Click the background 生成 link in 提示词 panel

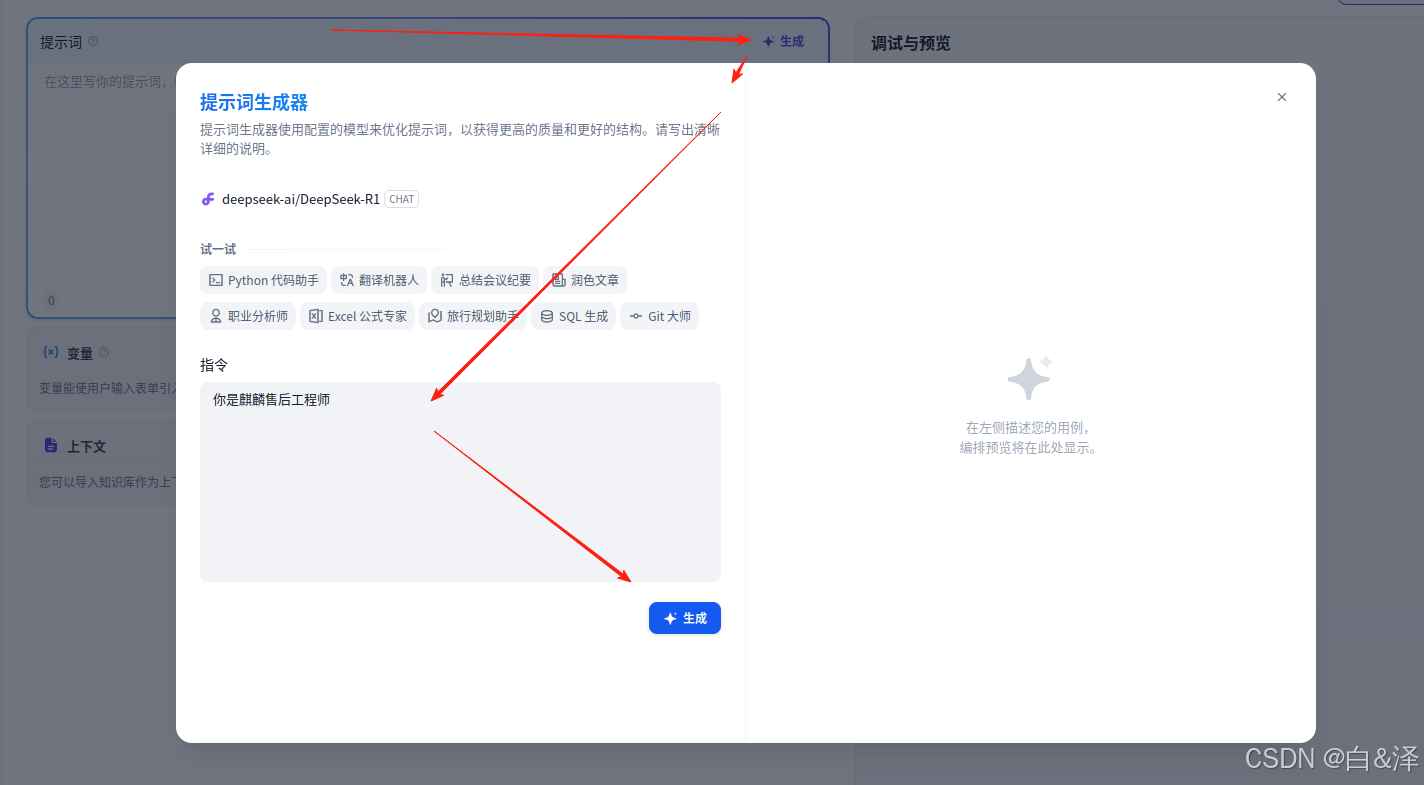point(783,41)
